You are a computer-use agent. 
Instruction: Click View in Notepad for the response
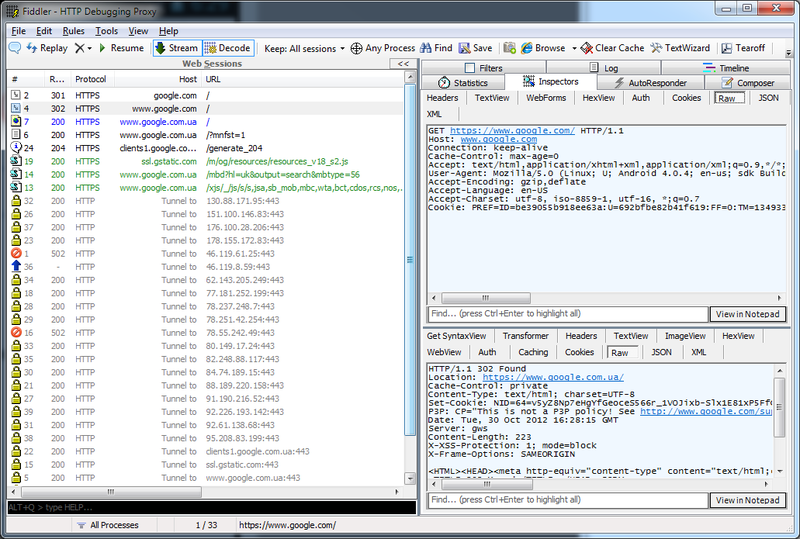pyautogui.click(x=747, y=500)
